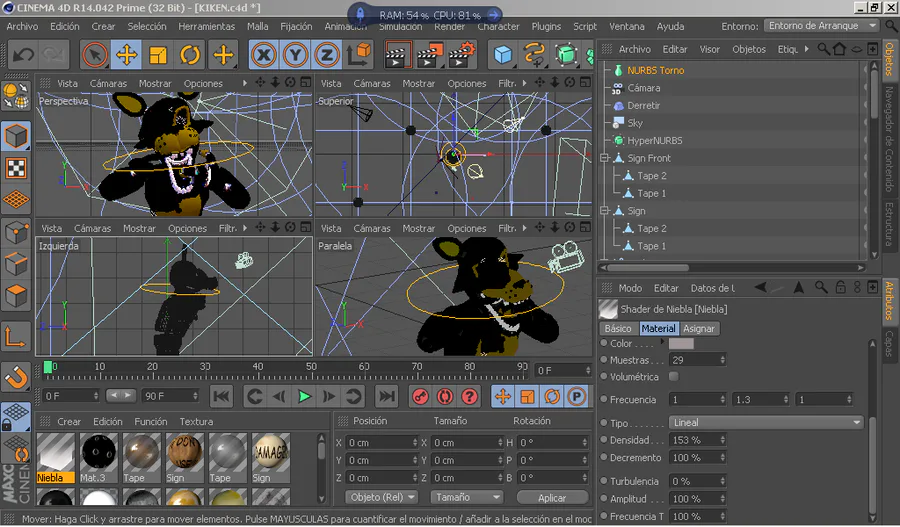Open the Archivo main menu
The height and width of the screenshot is (527, 900).
(22, 26)
